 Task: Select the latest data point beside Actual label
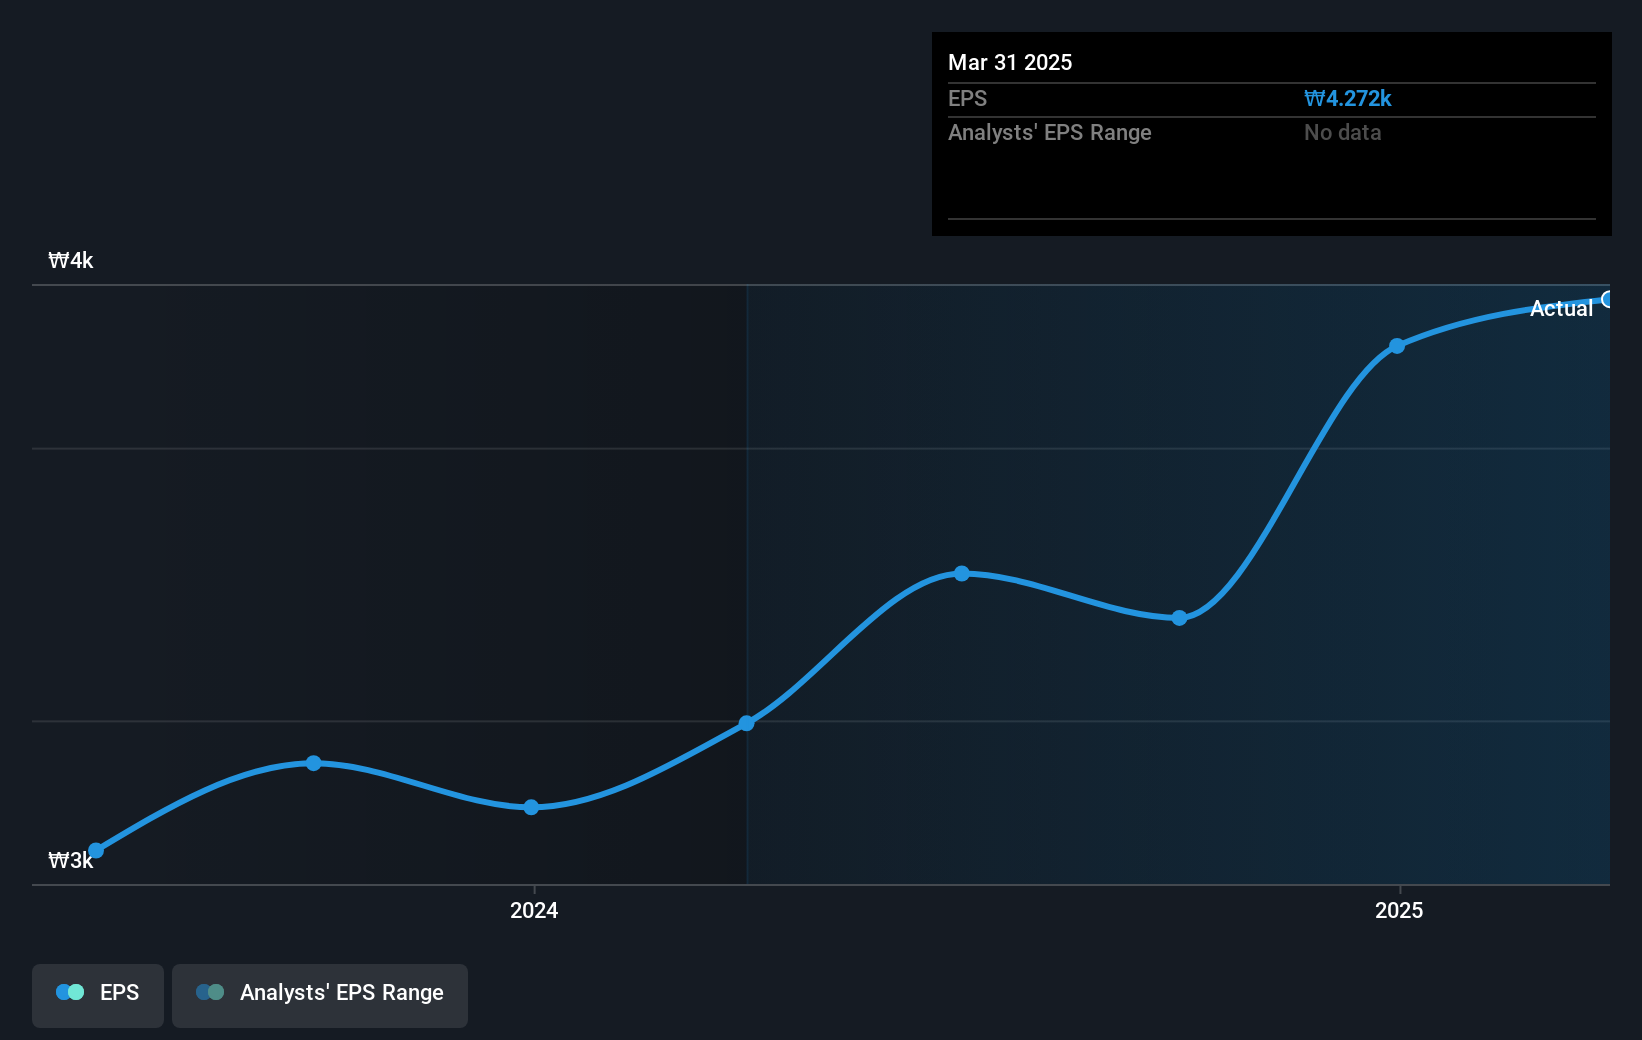coord(1608,299)
